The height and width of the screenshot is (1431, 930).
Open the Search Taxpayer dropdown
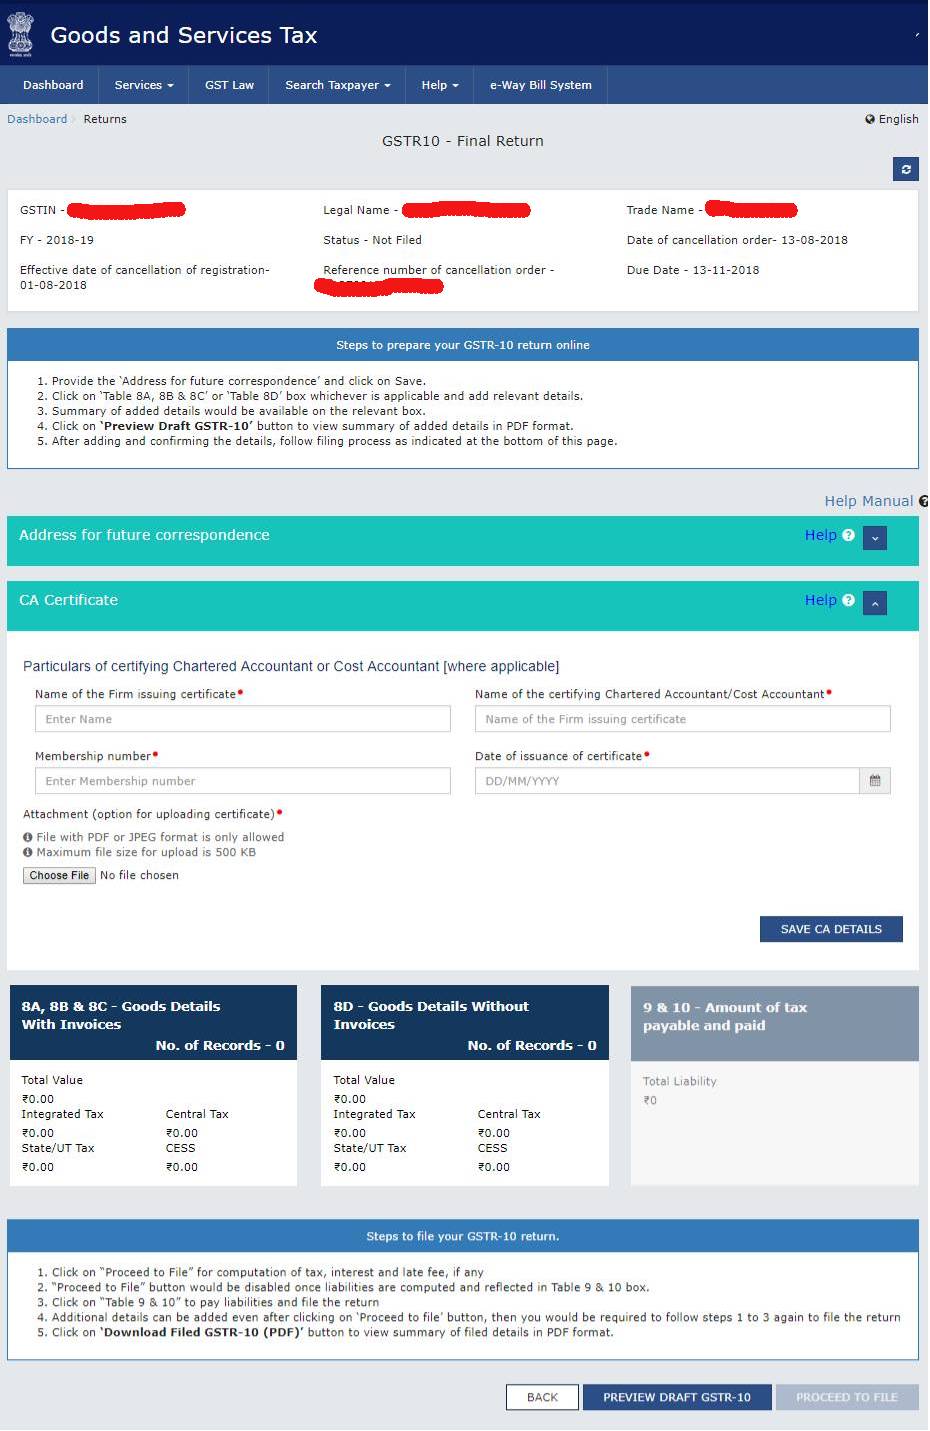[336, 85]
